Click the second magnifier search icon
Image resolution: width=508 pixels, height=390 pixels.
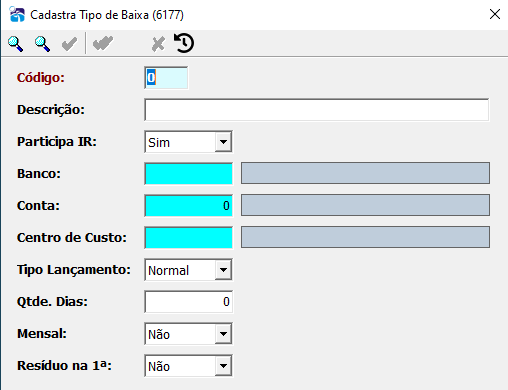tap(42, 44)
